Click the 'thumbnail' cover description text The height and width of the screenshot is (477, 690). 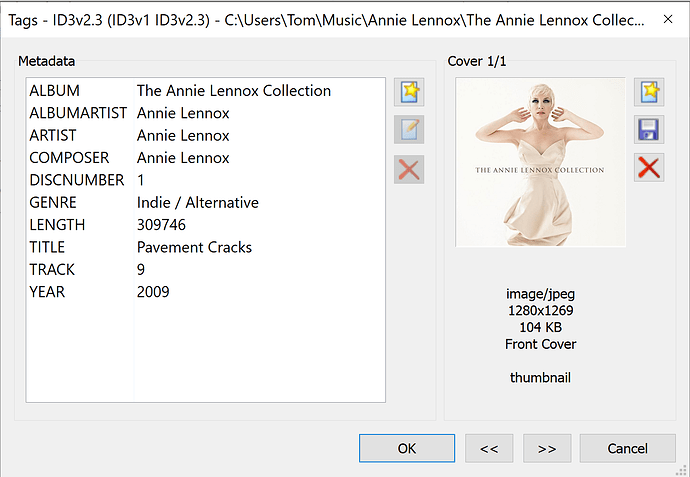(x=540, y=378)
